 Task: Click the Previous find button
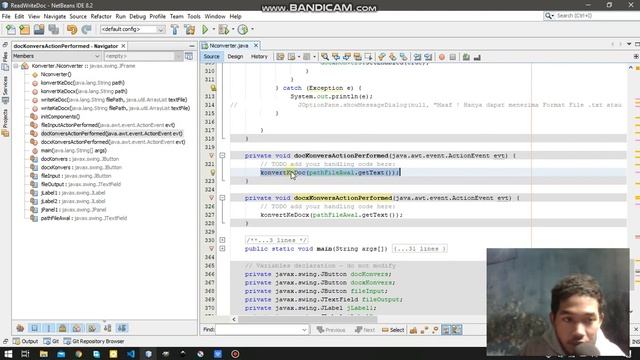click(x=331, y=330)
